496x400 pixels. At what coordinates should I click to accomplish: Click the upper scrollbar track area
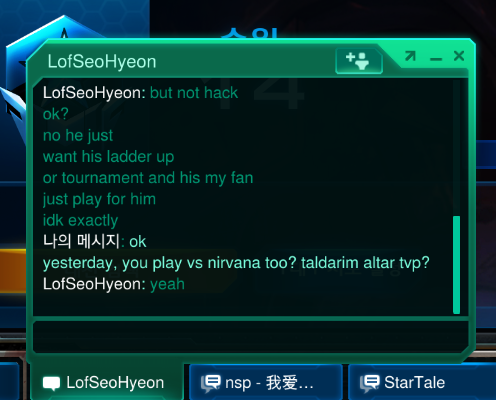click(456, 148)
